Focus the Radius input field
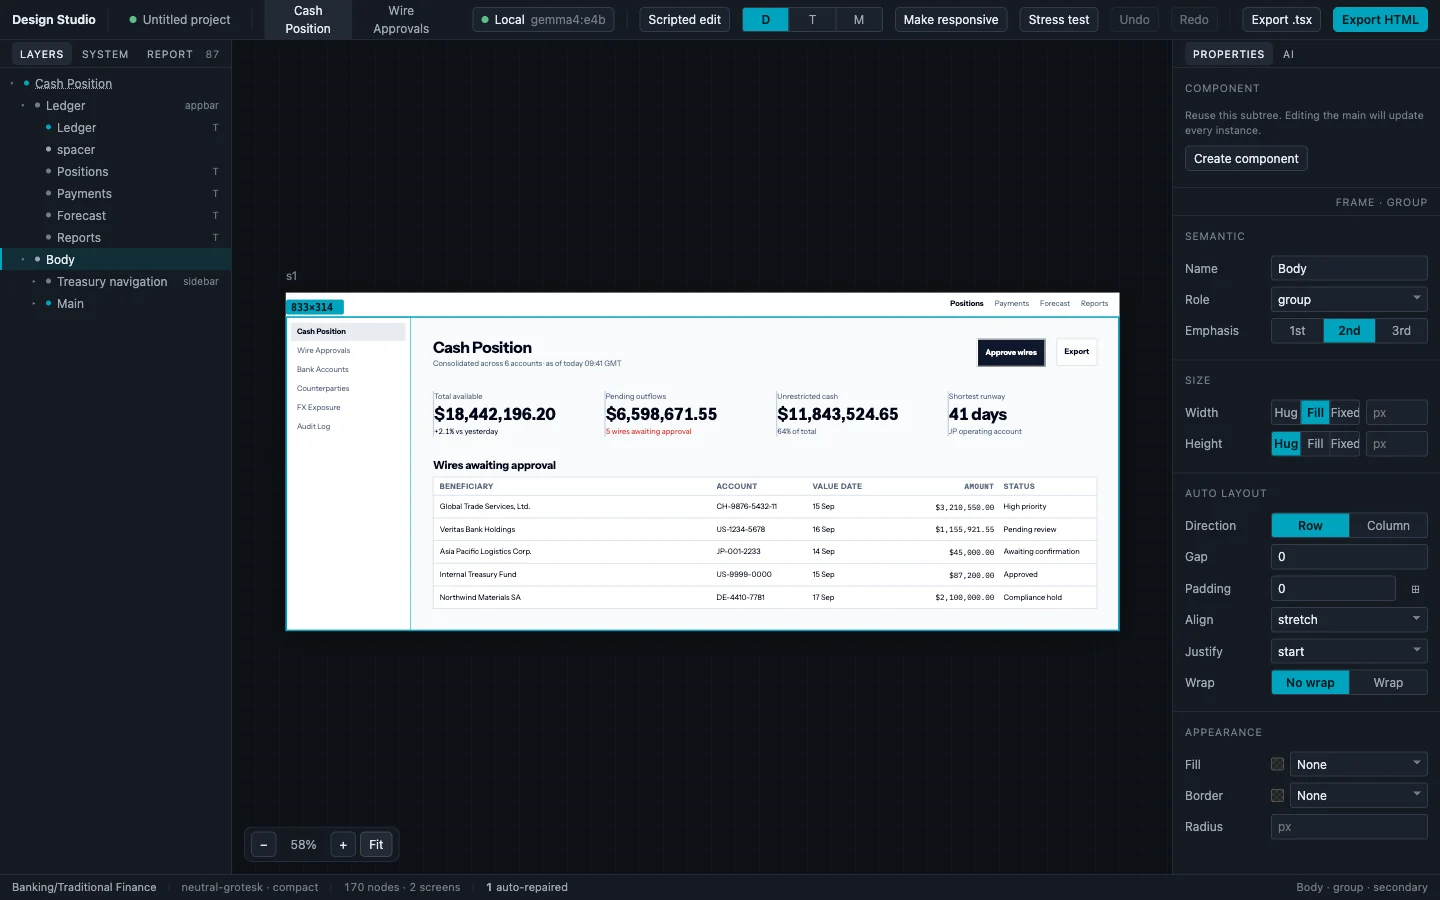1440x900 pixels. 1349,827
